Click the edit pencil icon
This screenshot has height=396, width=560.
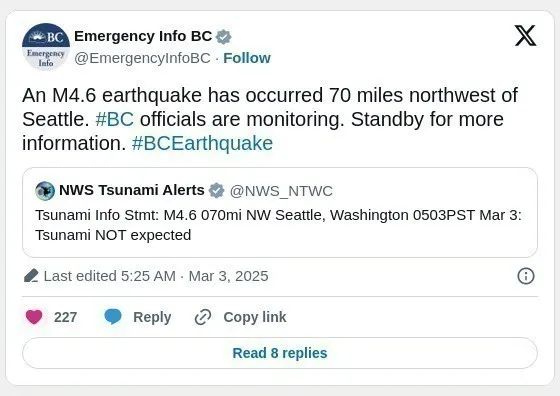(31, 276)
